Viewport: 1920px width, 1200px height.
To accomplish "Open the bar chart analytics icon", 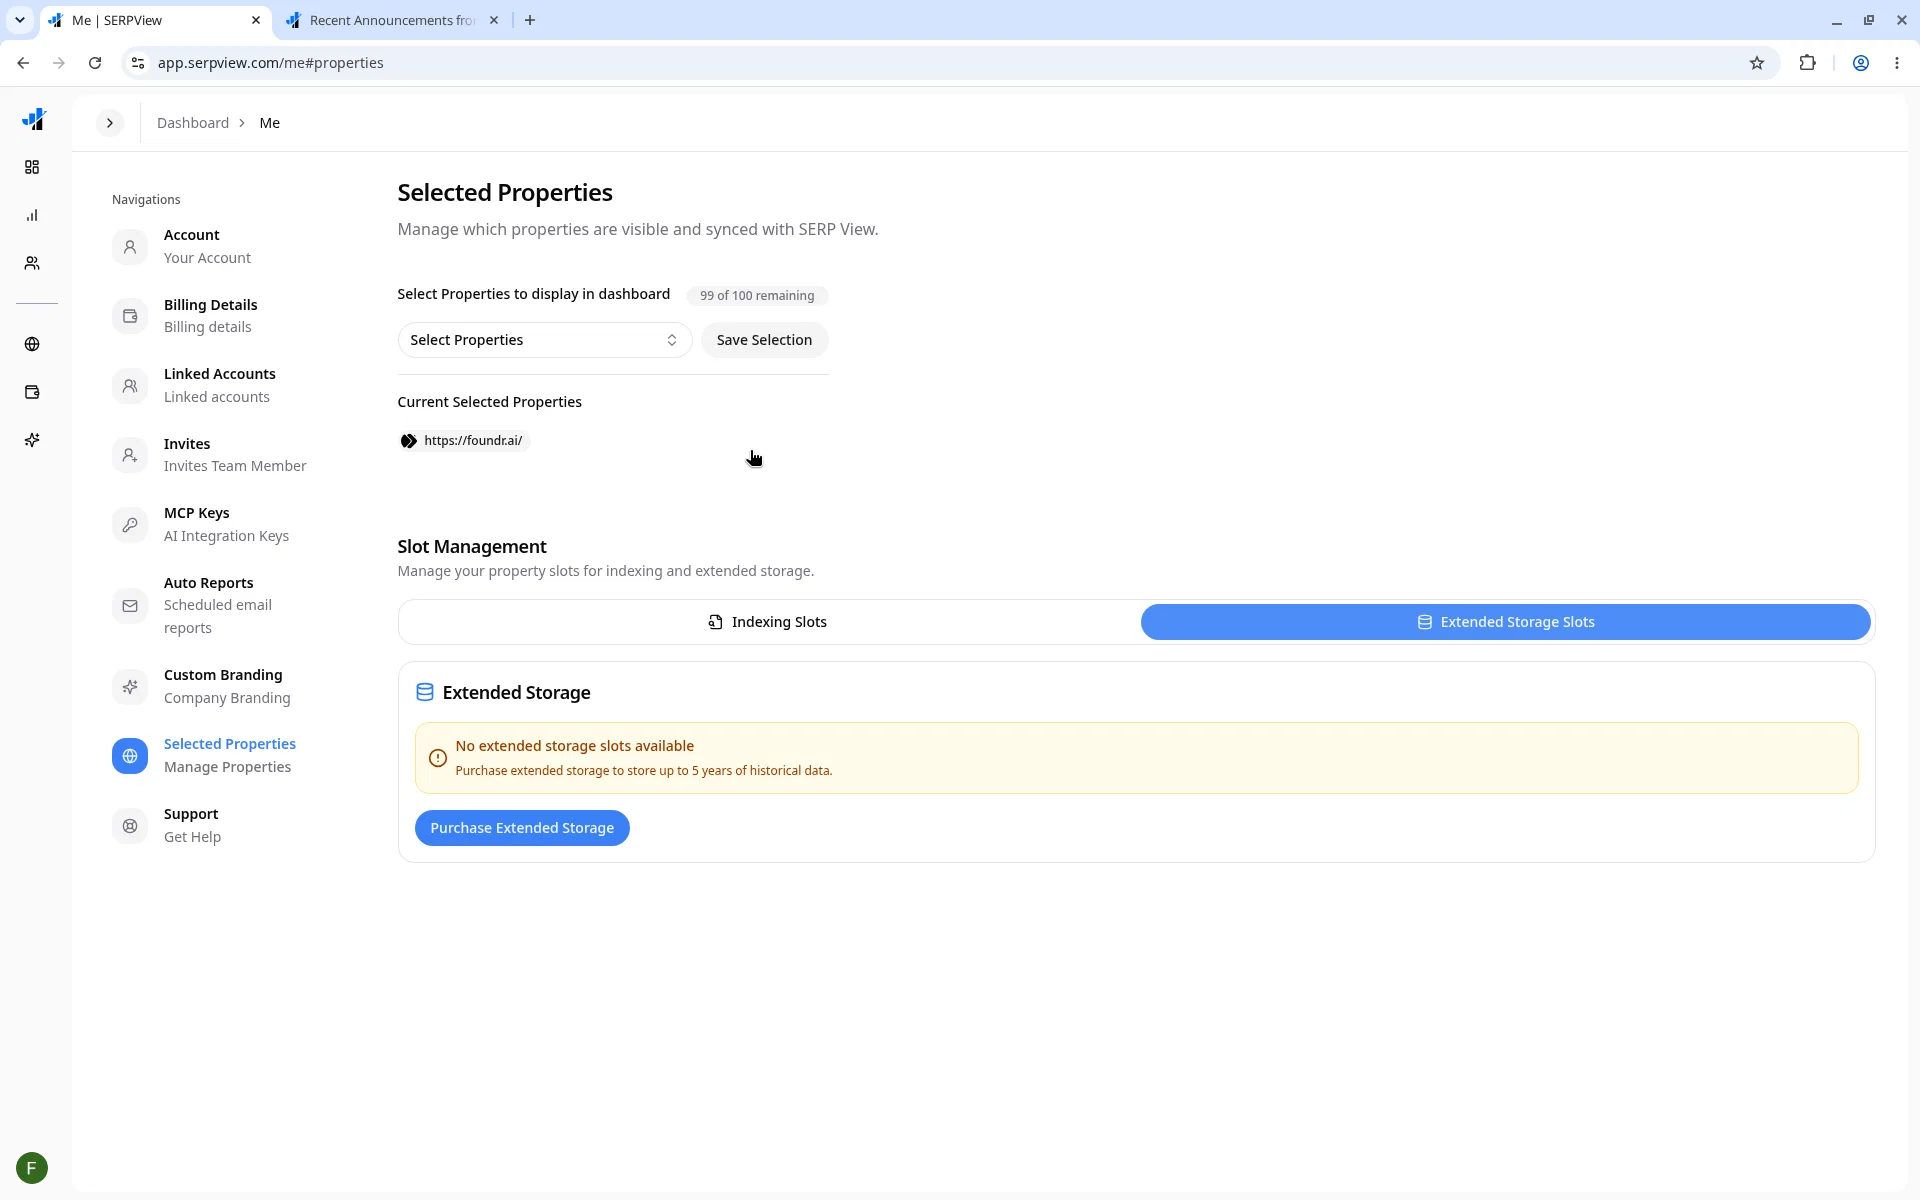I will coord(32,215).
